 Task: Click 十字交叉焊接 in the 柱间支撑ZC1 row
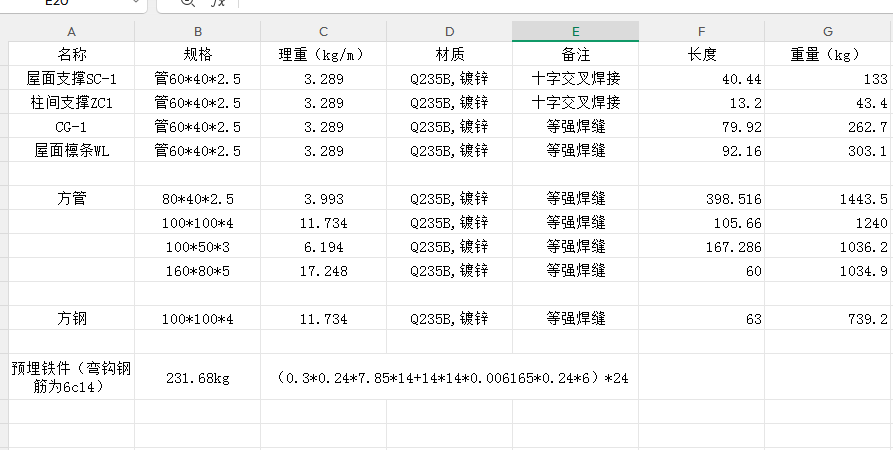(x=575, y=102)
